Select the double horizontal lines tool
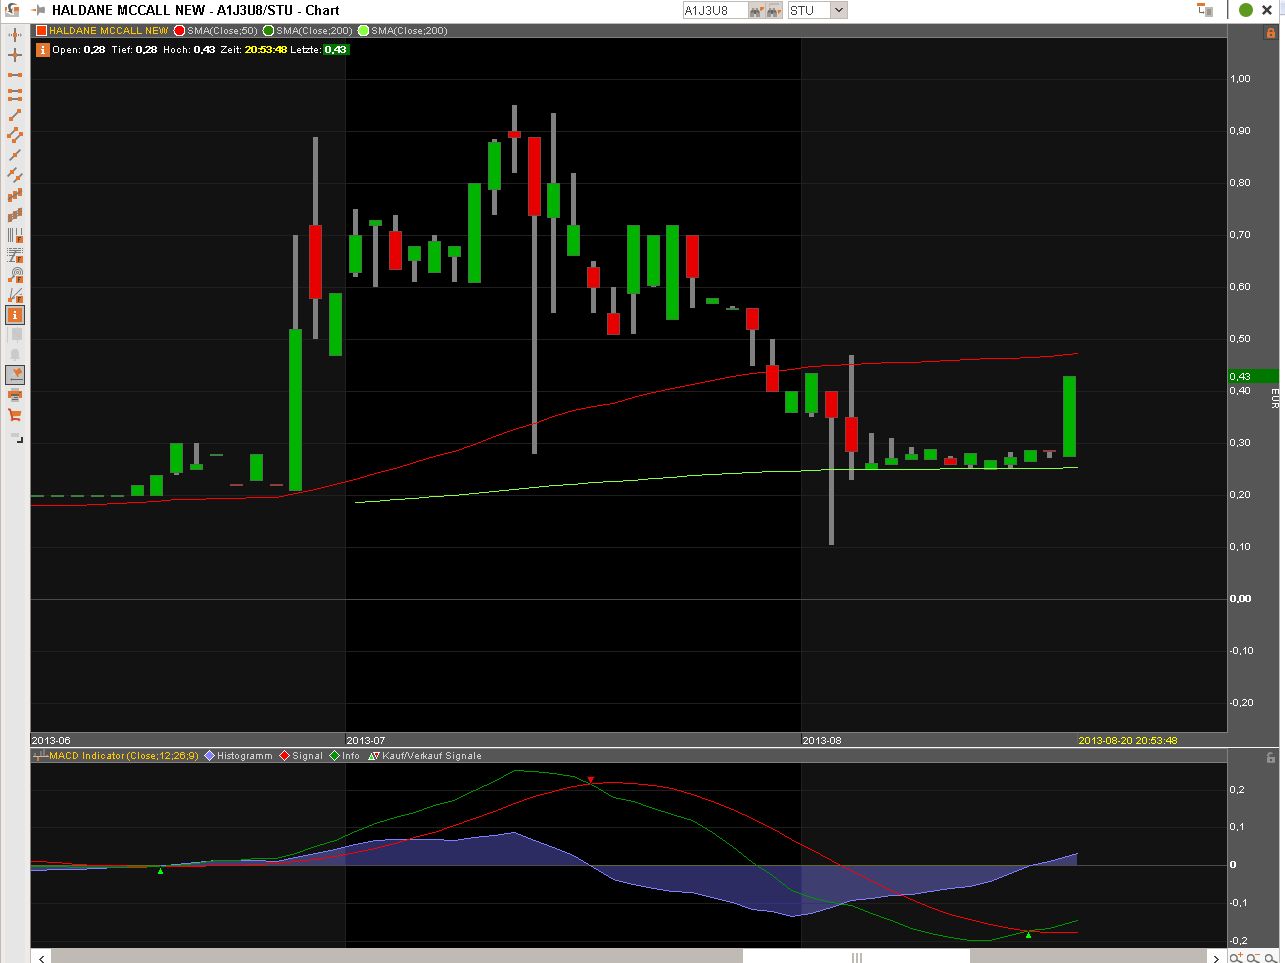 (x=15, y=95)
